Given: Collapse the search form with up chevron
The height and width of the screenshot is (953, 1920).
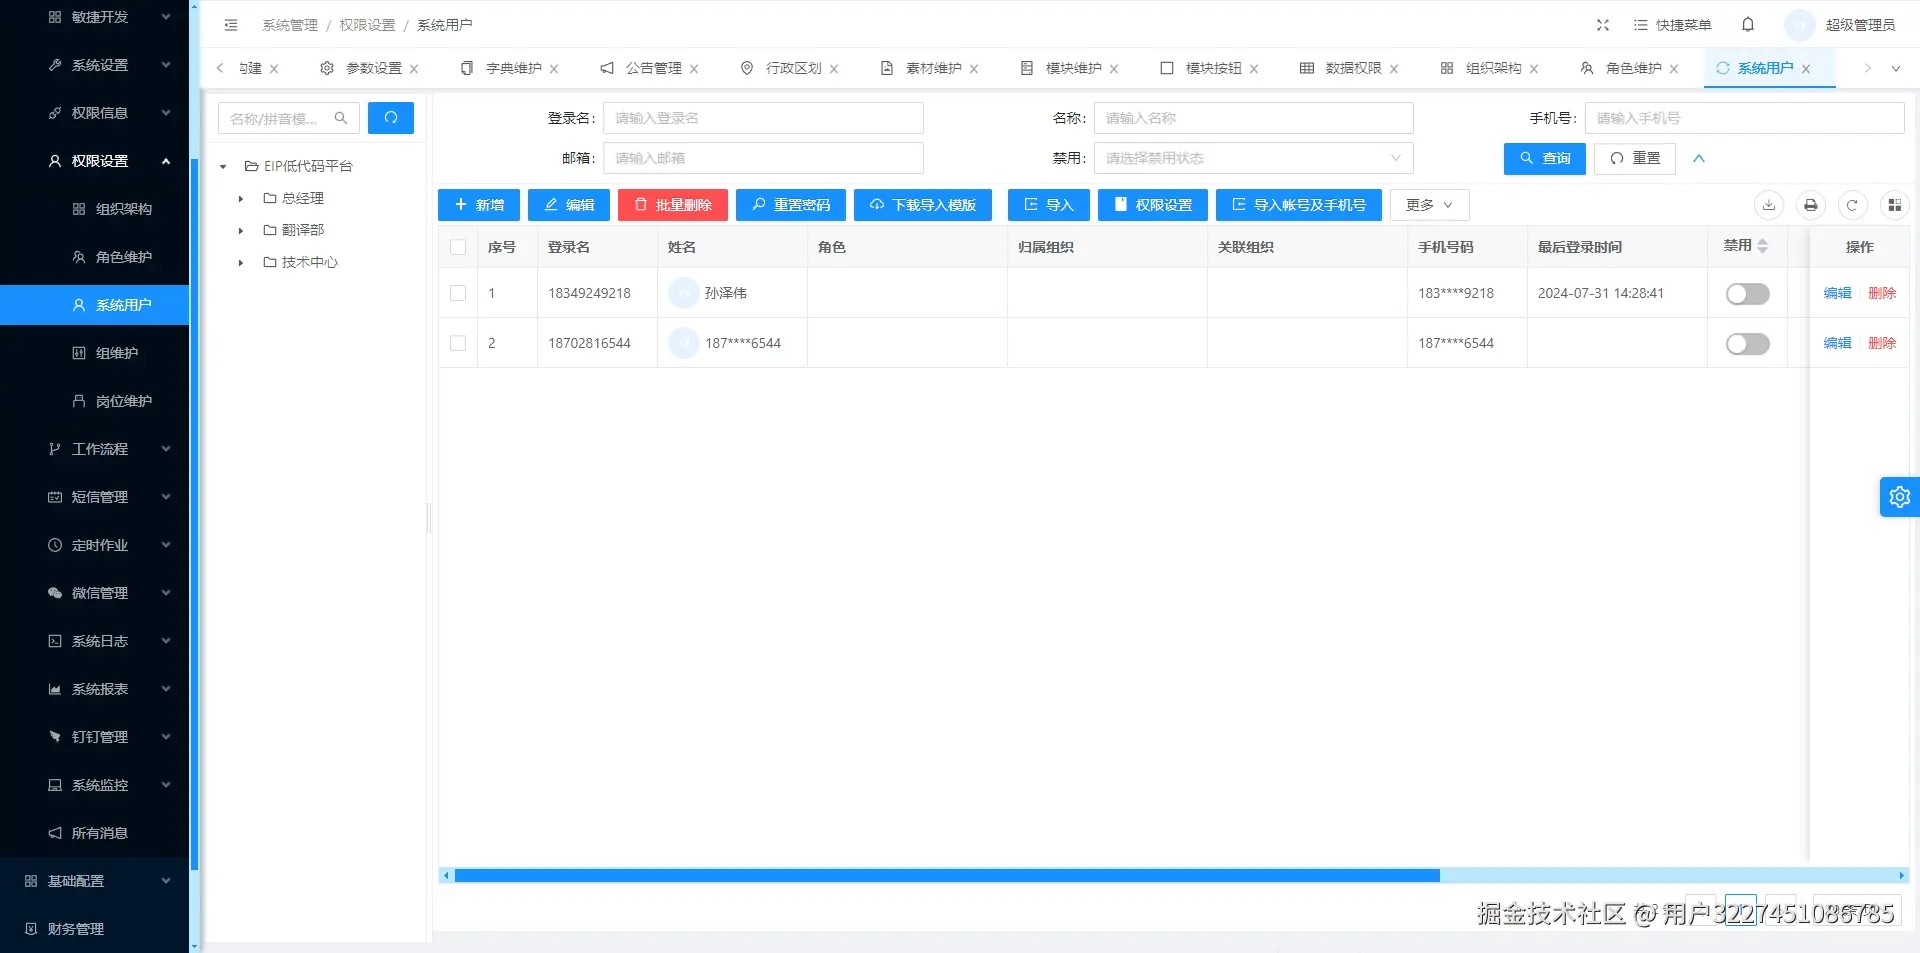Looking at the screenshot, I should click(x=1699, y=158).
